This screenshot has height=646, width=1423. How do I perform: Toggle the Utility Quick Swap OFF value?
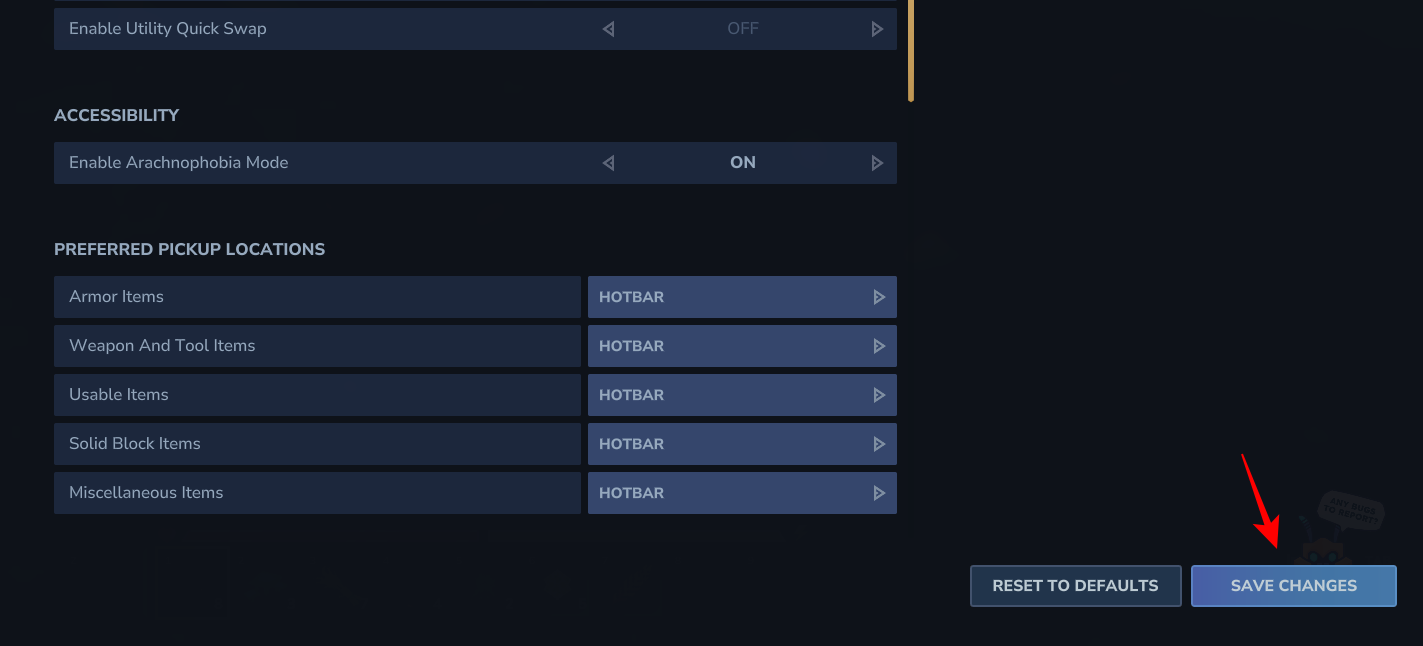tap(742, 29)
